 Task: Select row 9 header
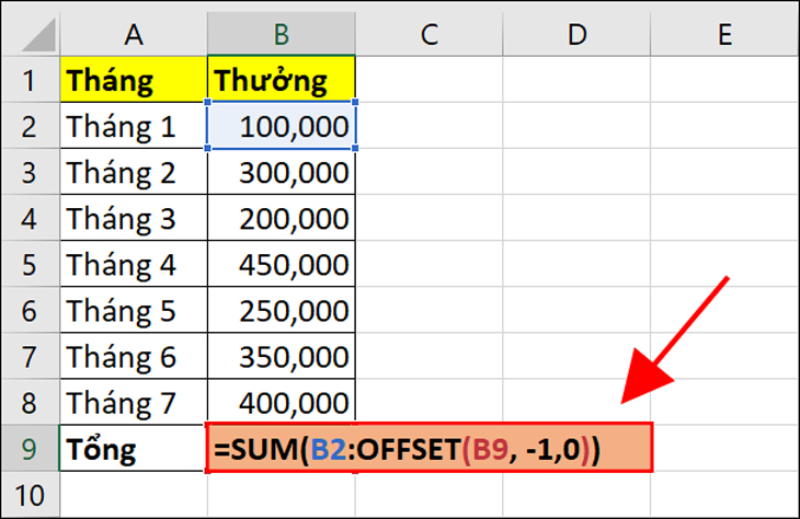pos(28,450)
